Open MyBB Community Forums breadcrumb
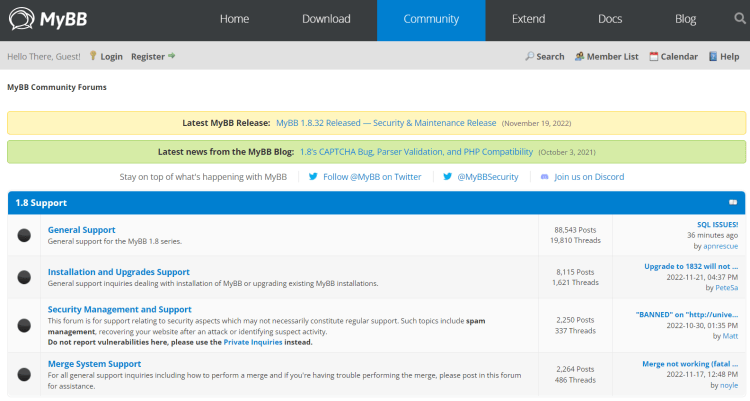This screenshot has height=401, width=750. pyautogui.click(x=57, y=87)
